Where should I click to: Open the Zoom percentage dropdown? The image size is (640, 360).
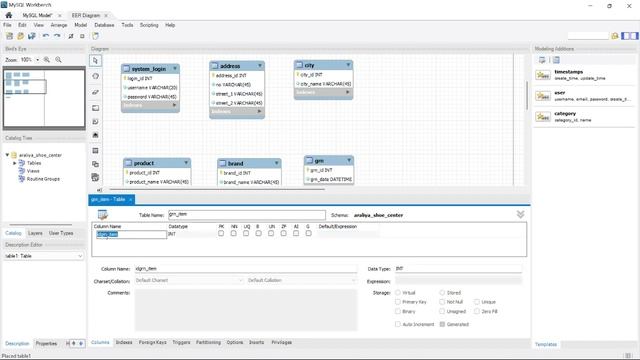click(38, 60)
